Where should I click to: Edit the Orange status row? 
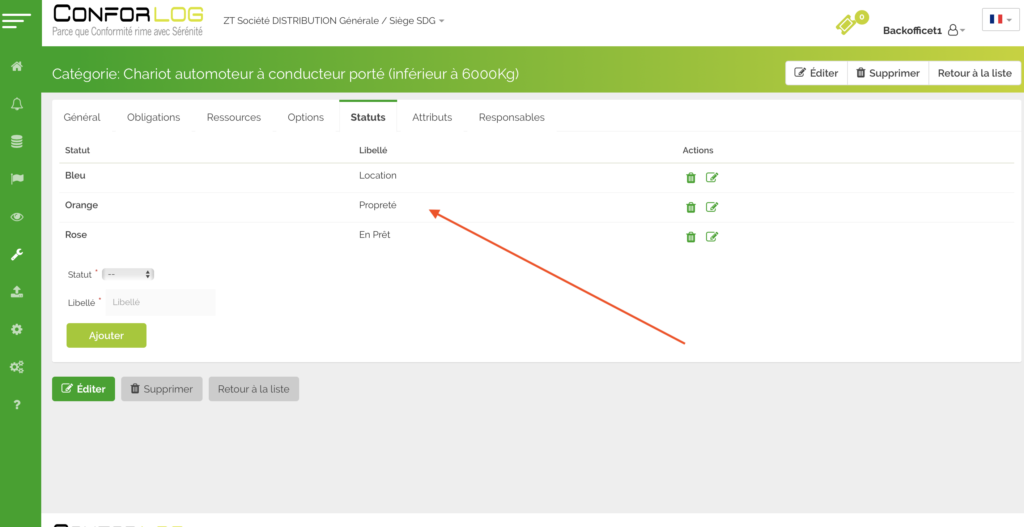click(712, 208)
